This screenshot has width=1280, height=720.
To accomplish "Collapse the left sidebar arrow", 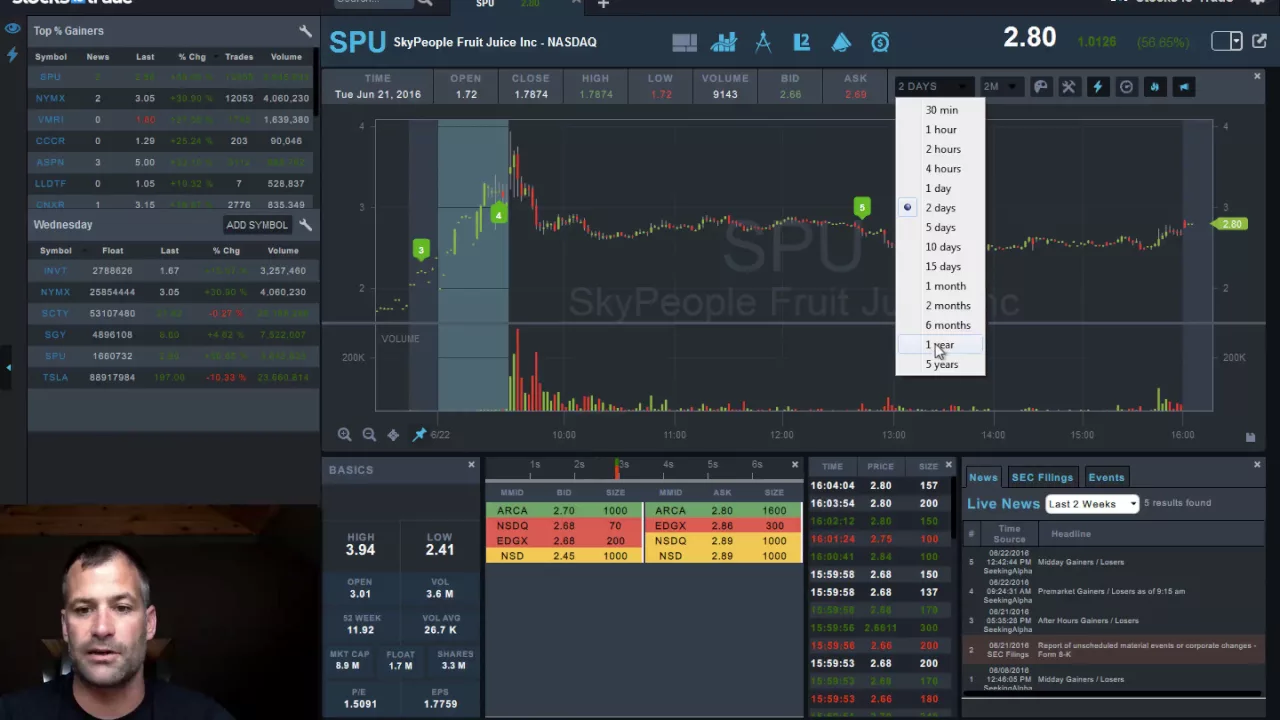I will 8,368.
